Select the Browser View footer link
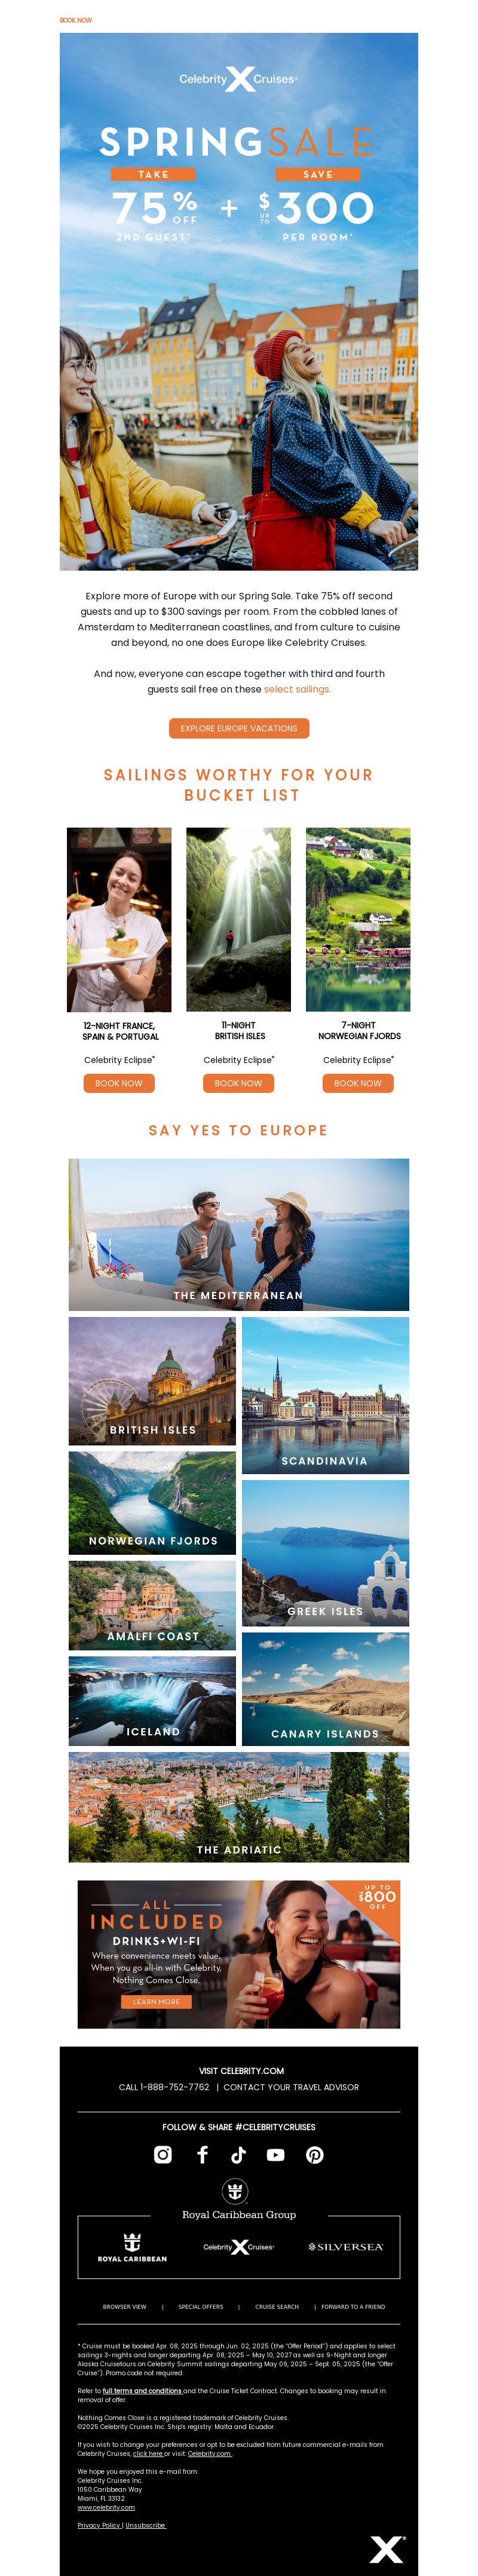The image size is (478, 2576). (124, 2306)
